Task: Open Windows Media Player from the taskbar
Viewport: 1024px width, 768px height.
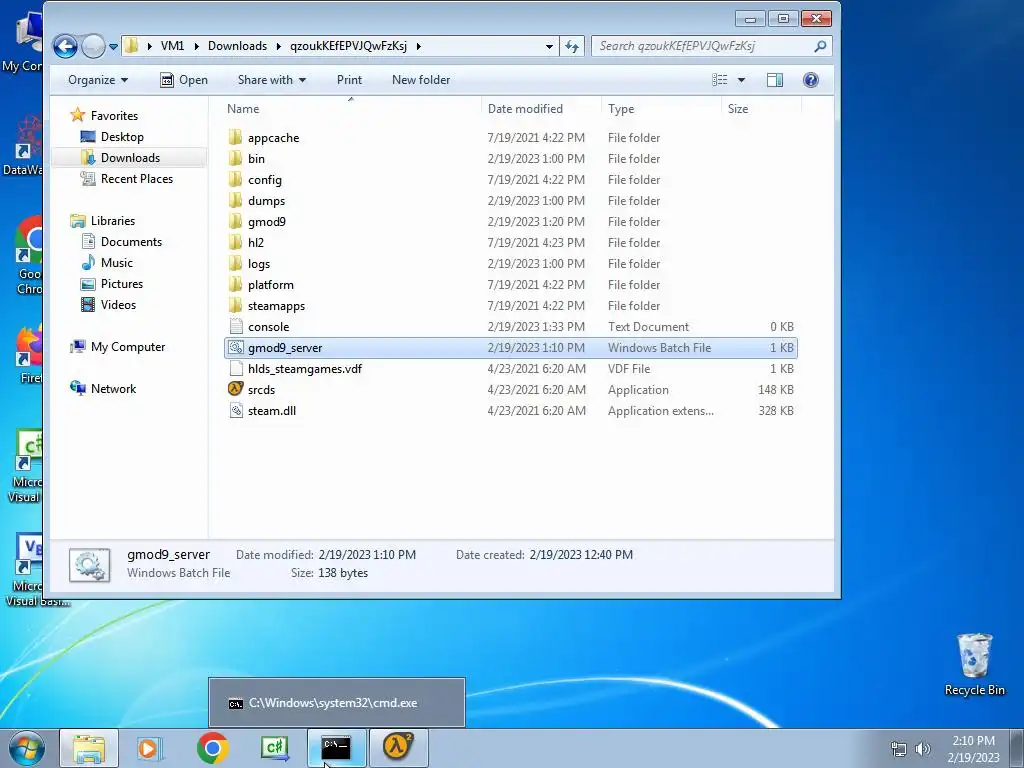Action: 150,748
